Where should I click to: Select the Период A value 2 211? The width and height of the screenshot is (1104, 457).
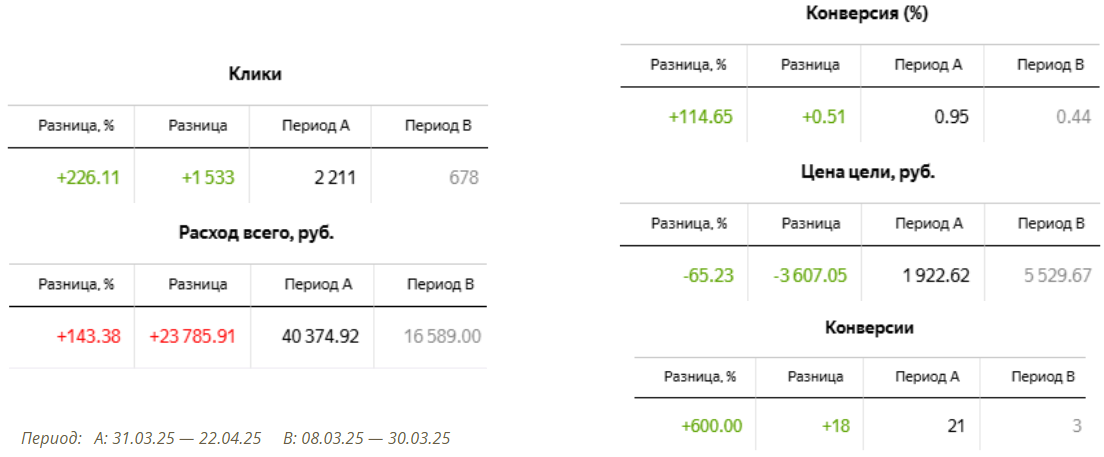click(x=334, y=178)
